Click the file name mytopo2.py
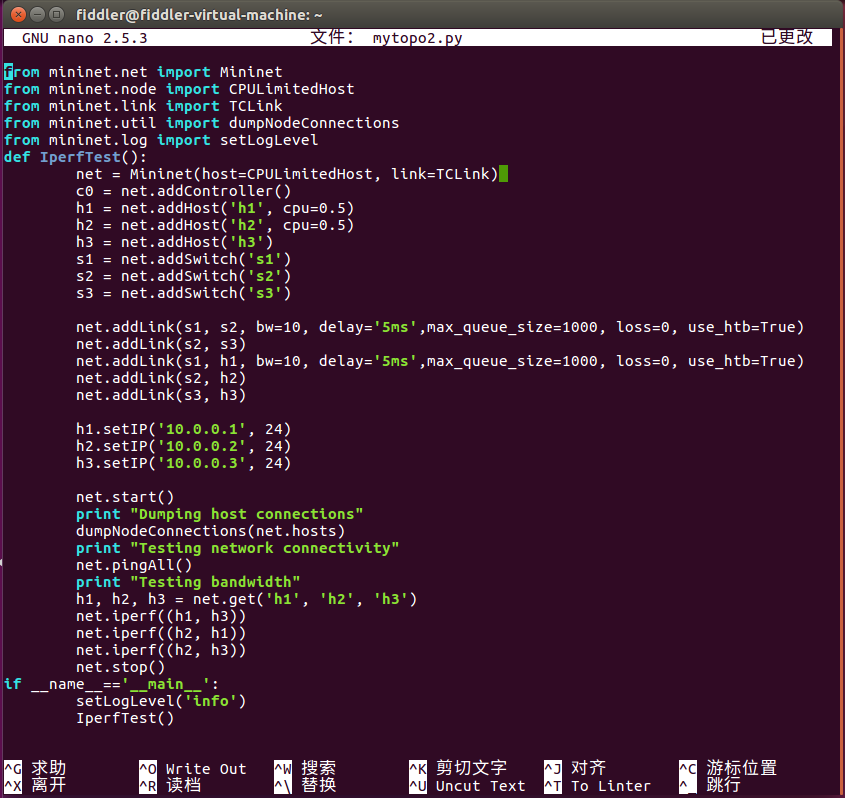This screenshot has width=845, height=798. coord(417,38)
